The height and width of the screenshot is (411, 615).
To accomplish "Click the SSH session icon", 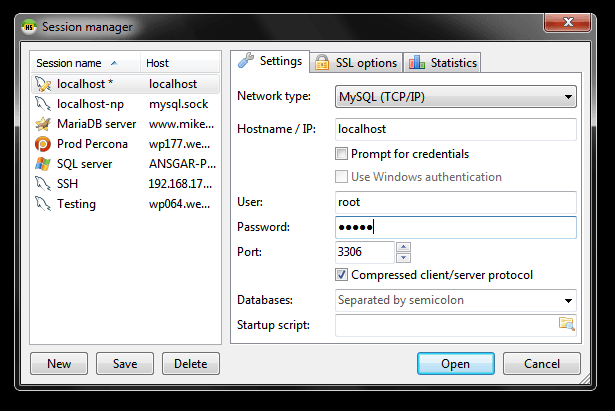I will pyautogui.click(x=42, y=184).
